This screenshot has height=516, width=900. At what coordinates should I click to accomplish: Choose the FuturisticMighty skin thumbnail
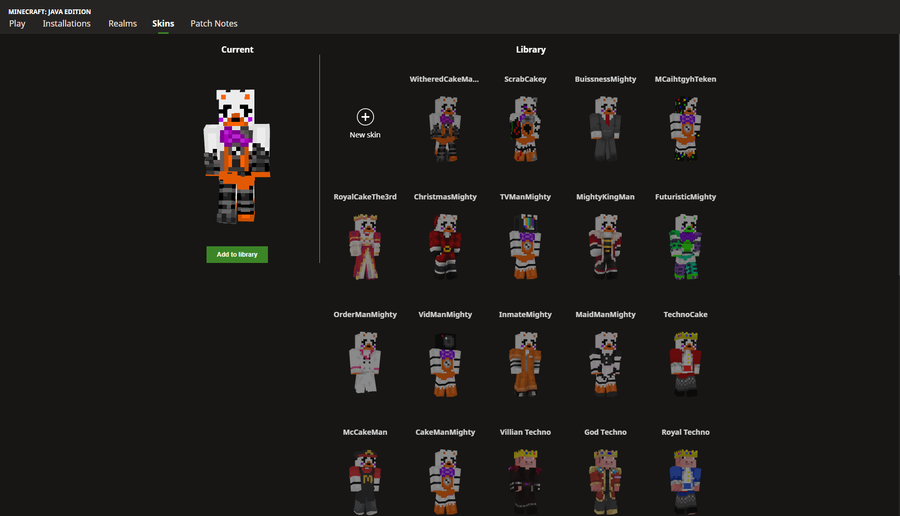(x=685, y=247)
